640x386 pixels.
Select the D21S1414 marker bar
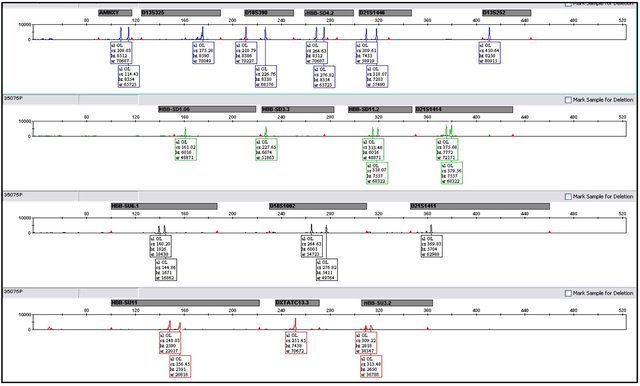(x=464, y=110)
